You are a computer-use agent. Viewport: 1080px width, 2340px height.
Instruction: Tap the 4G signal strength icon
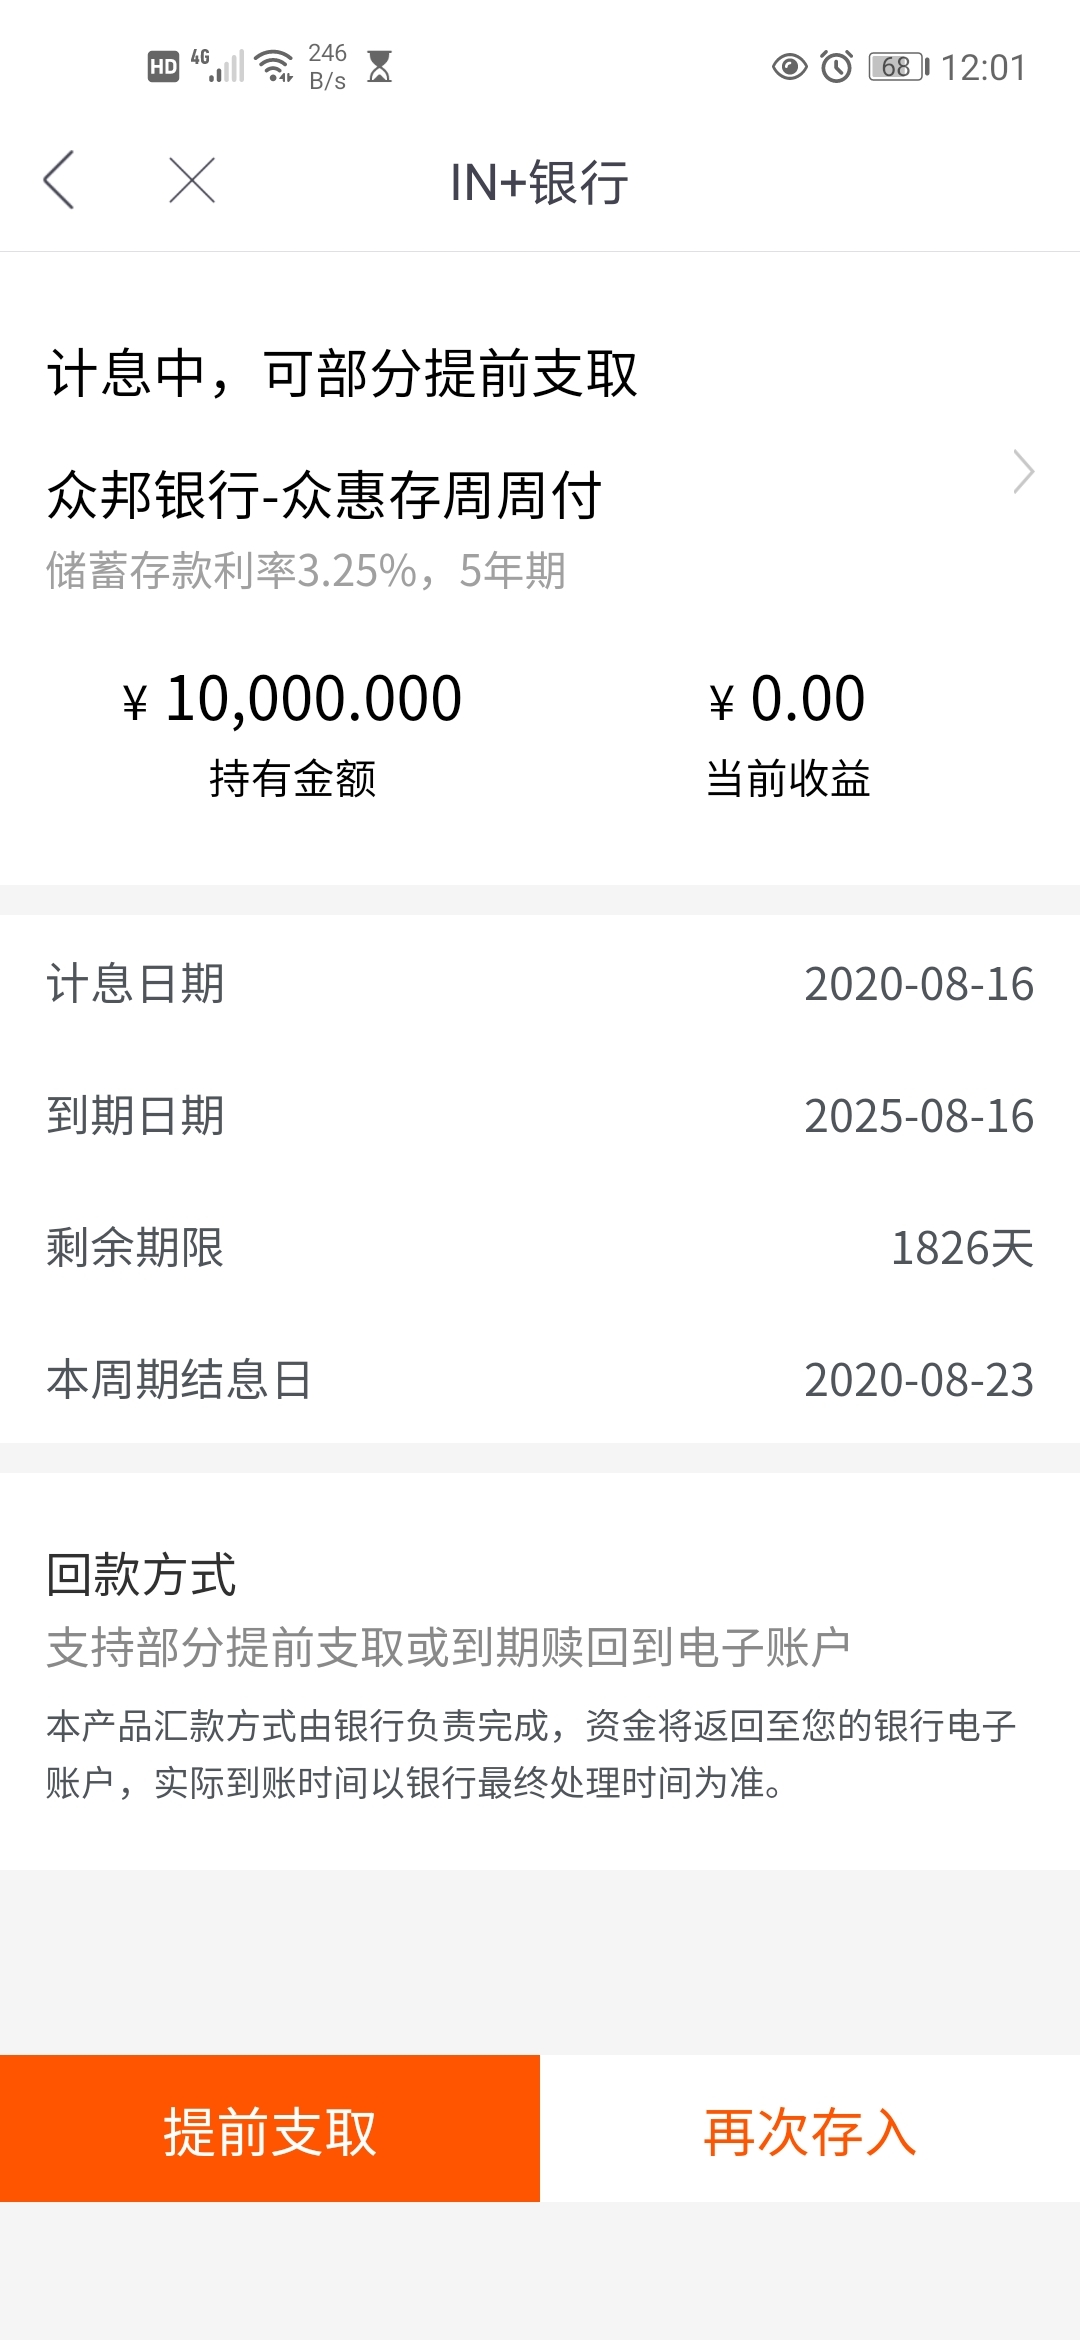click(x=217, y=65)
